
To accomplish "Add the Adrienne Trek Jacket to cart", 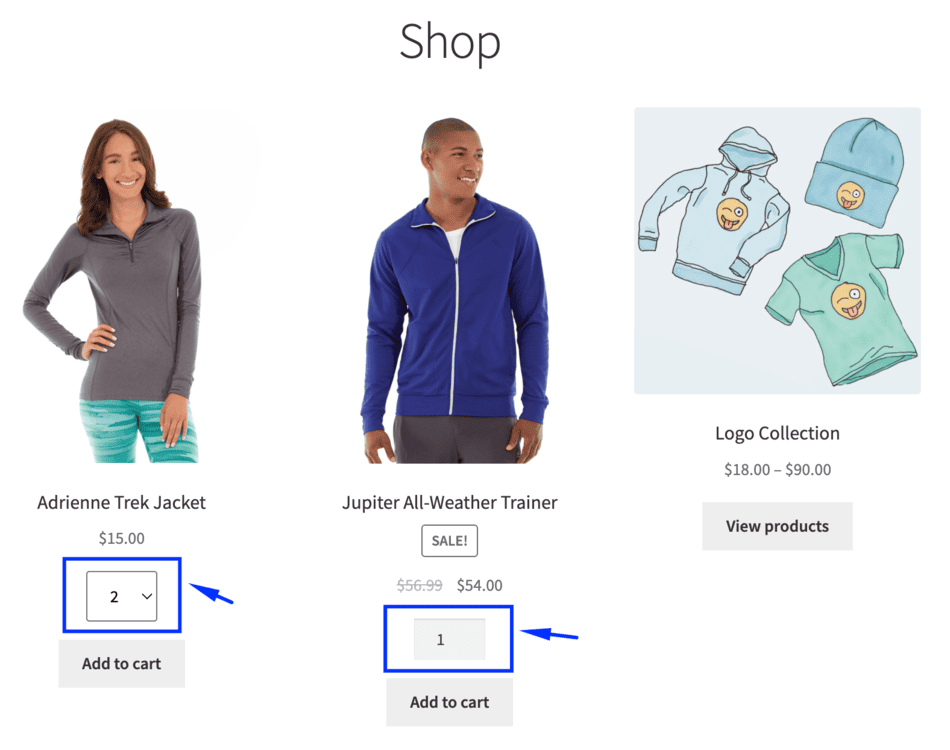I will pos(122,663).
